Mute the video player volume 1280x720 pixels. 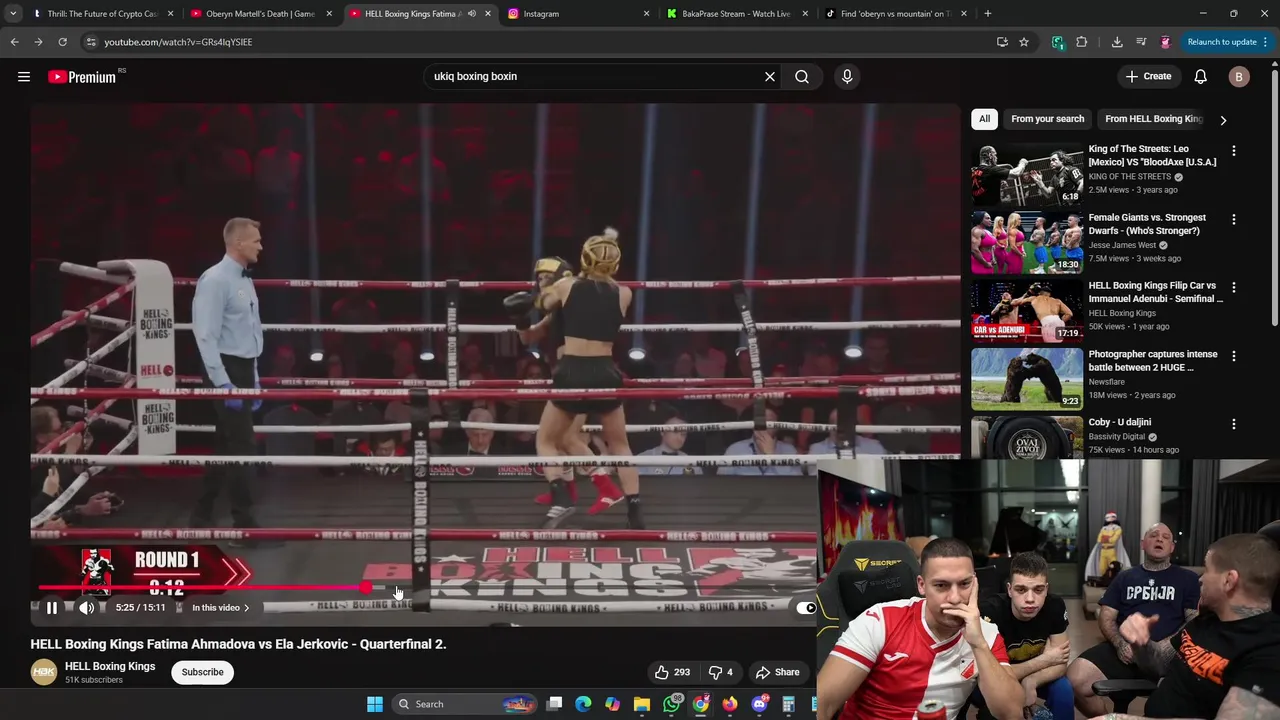[87, 608]
